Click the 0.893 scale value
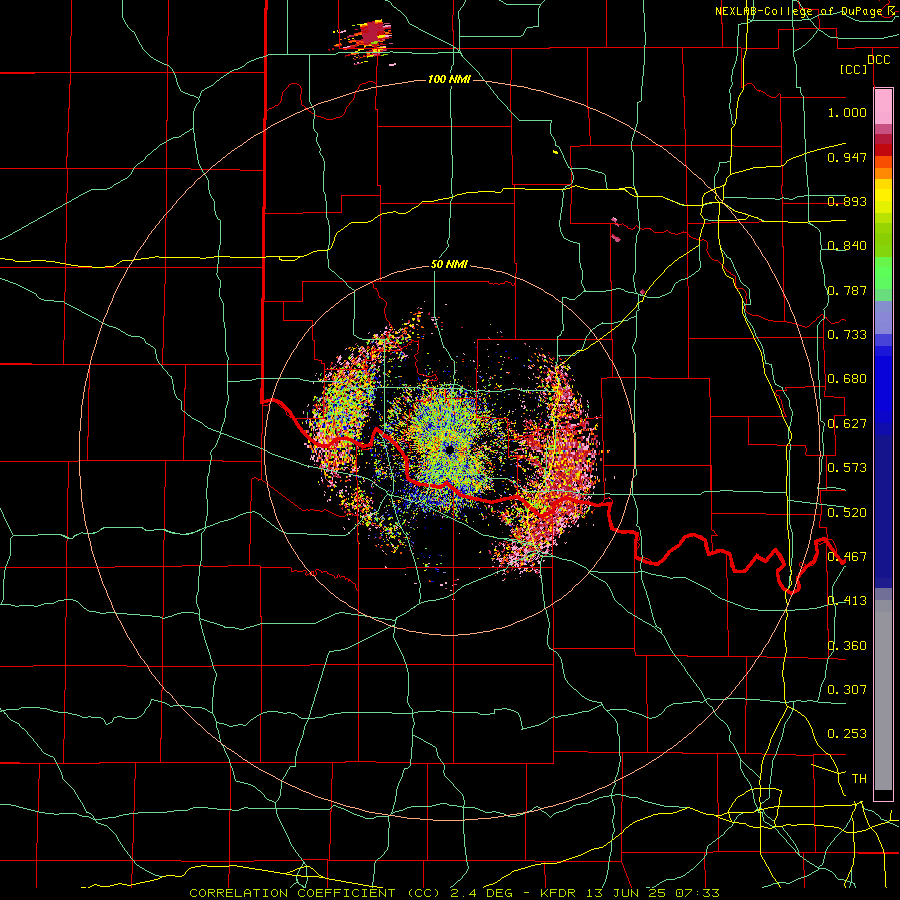Viewport: 900px width, 900px height. click(x=847, y=201)
